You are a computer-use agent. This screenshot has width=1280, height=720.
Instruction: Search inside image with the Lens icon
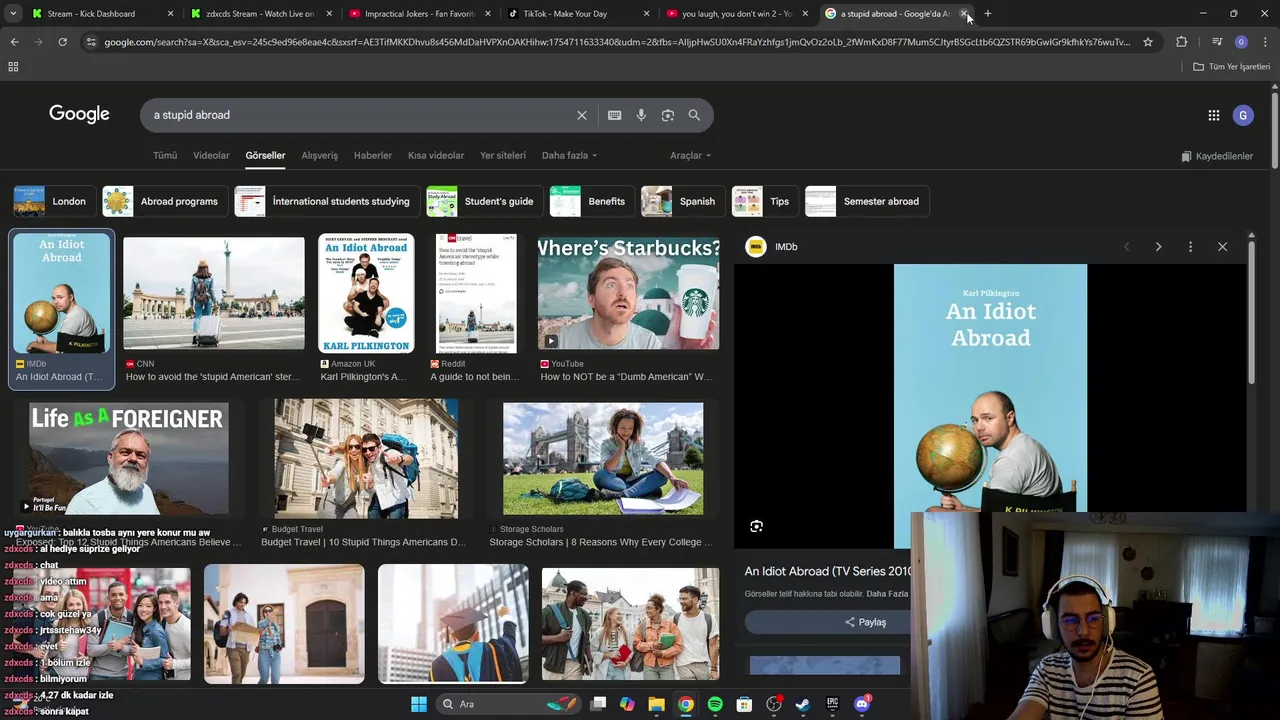pos(756,526)
